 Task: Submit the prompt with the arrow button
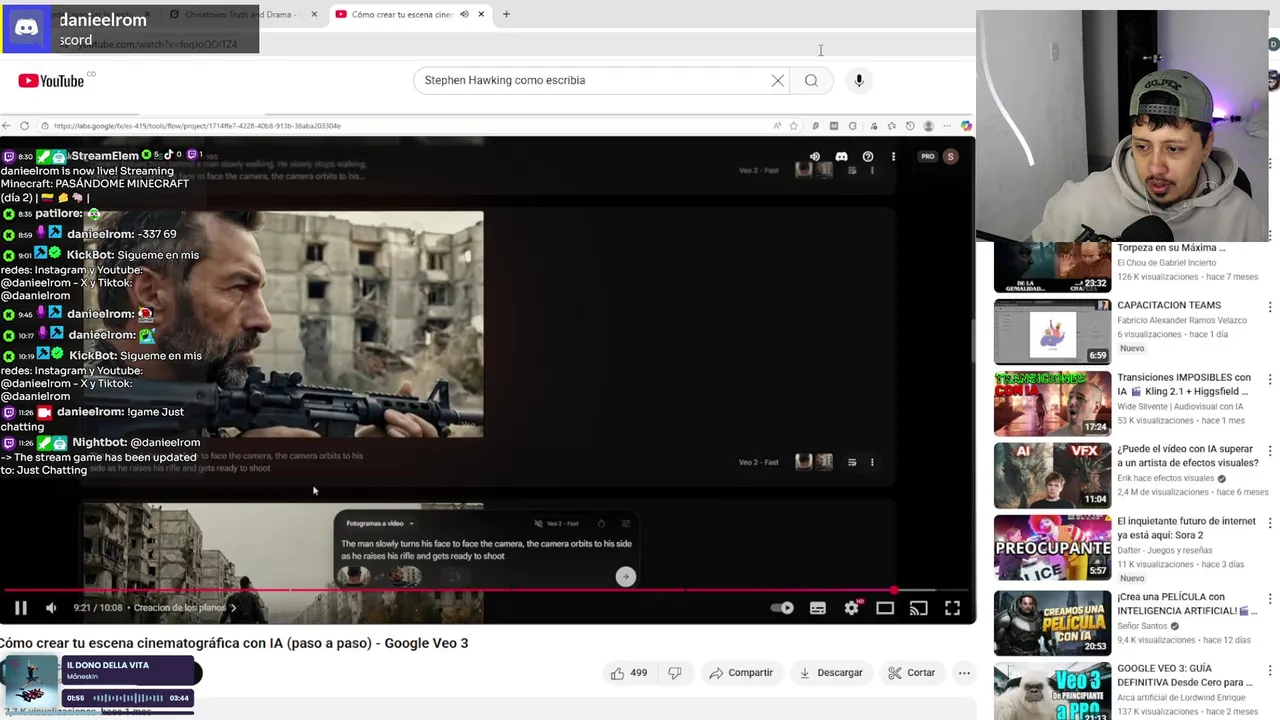tap(625, 576)
